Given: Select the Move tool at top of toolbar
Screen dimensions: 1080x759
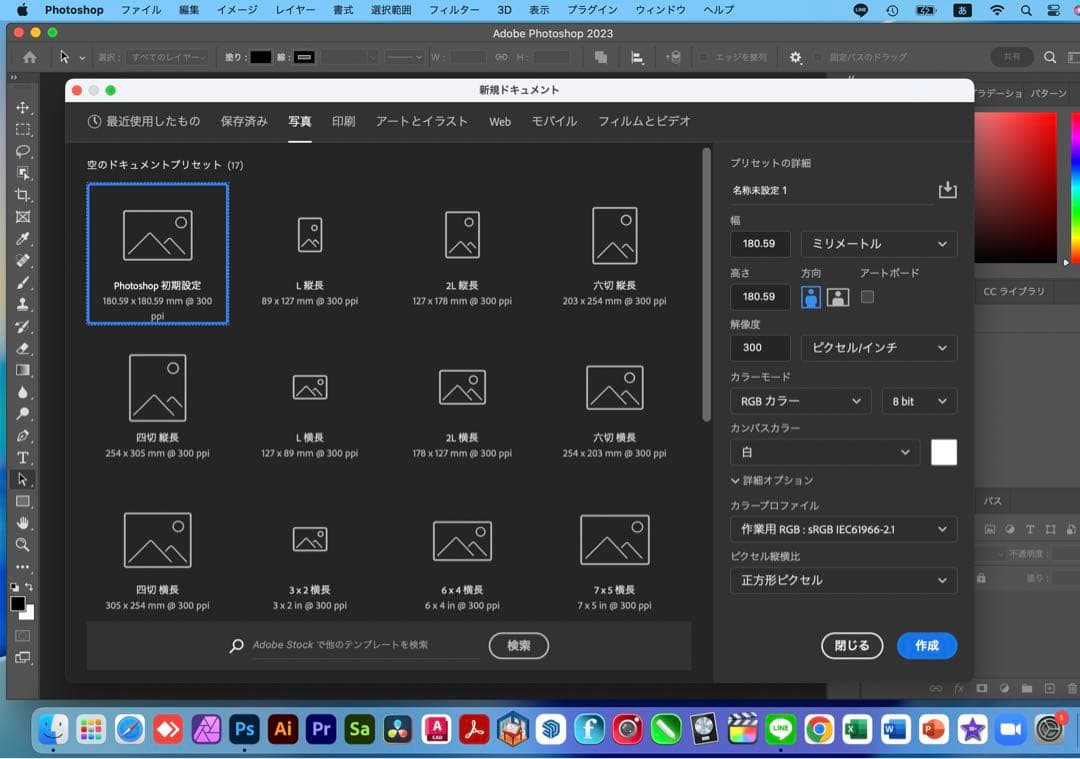Looking at the screenshot, I should click(22, 108).
